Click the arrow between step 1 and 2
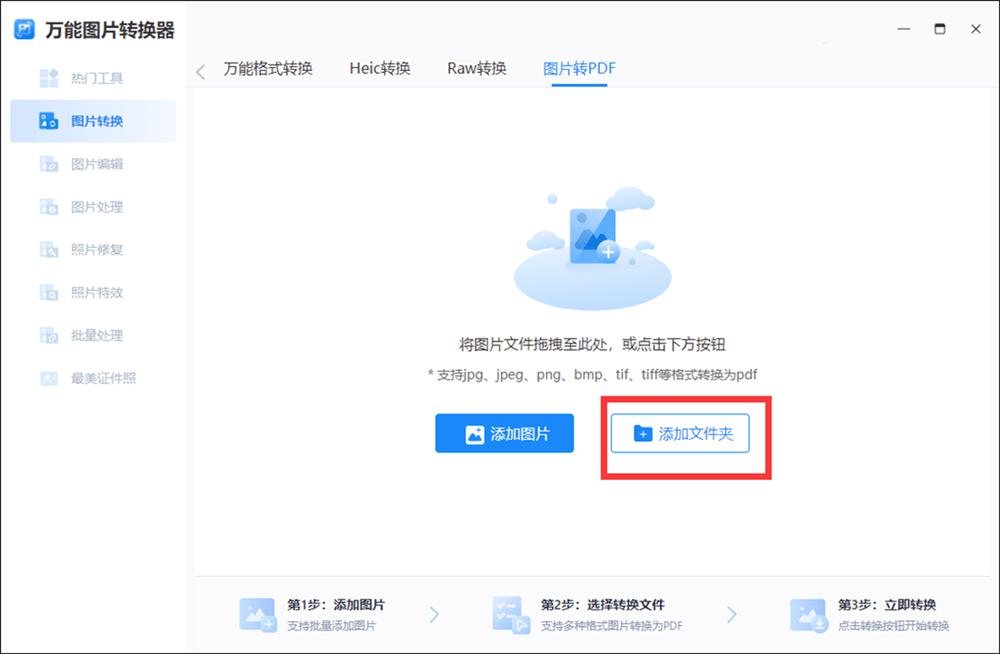Screen dimensions: 1000x654 (434, 614)
